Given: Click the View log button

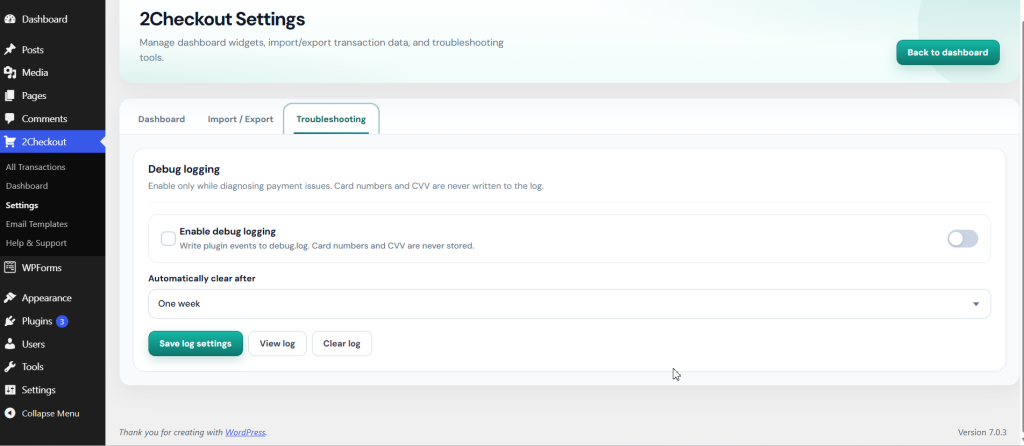Looking at the screenshot, I should [x=277, y=343].
